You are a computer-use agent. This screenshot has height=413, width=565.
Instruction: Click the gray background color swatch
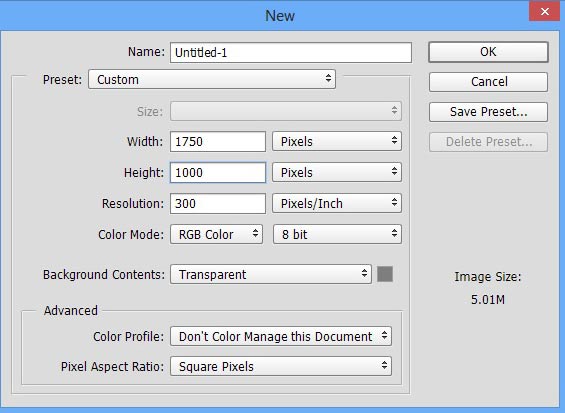pos(385,274)
